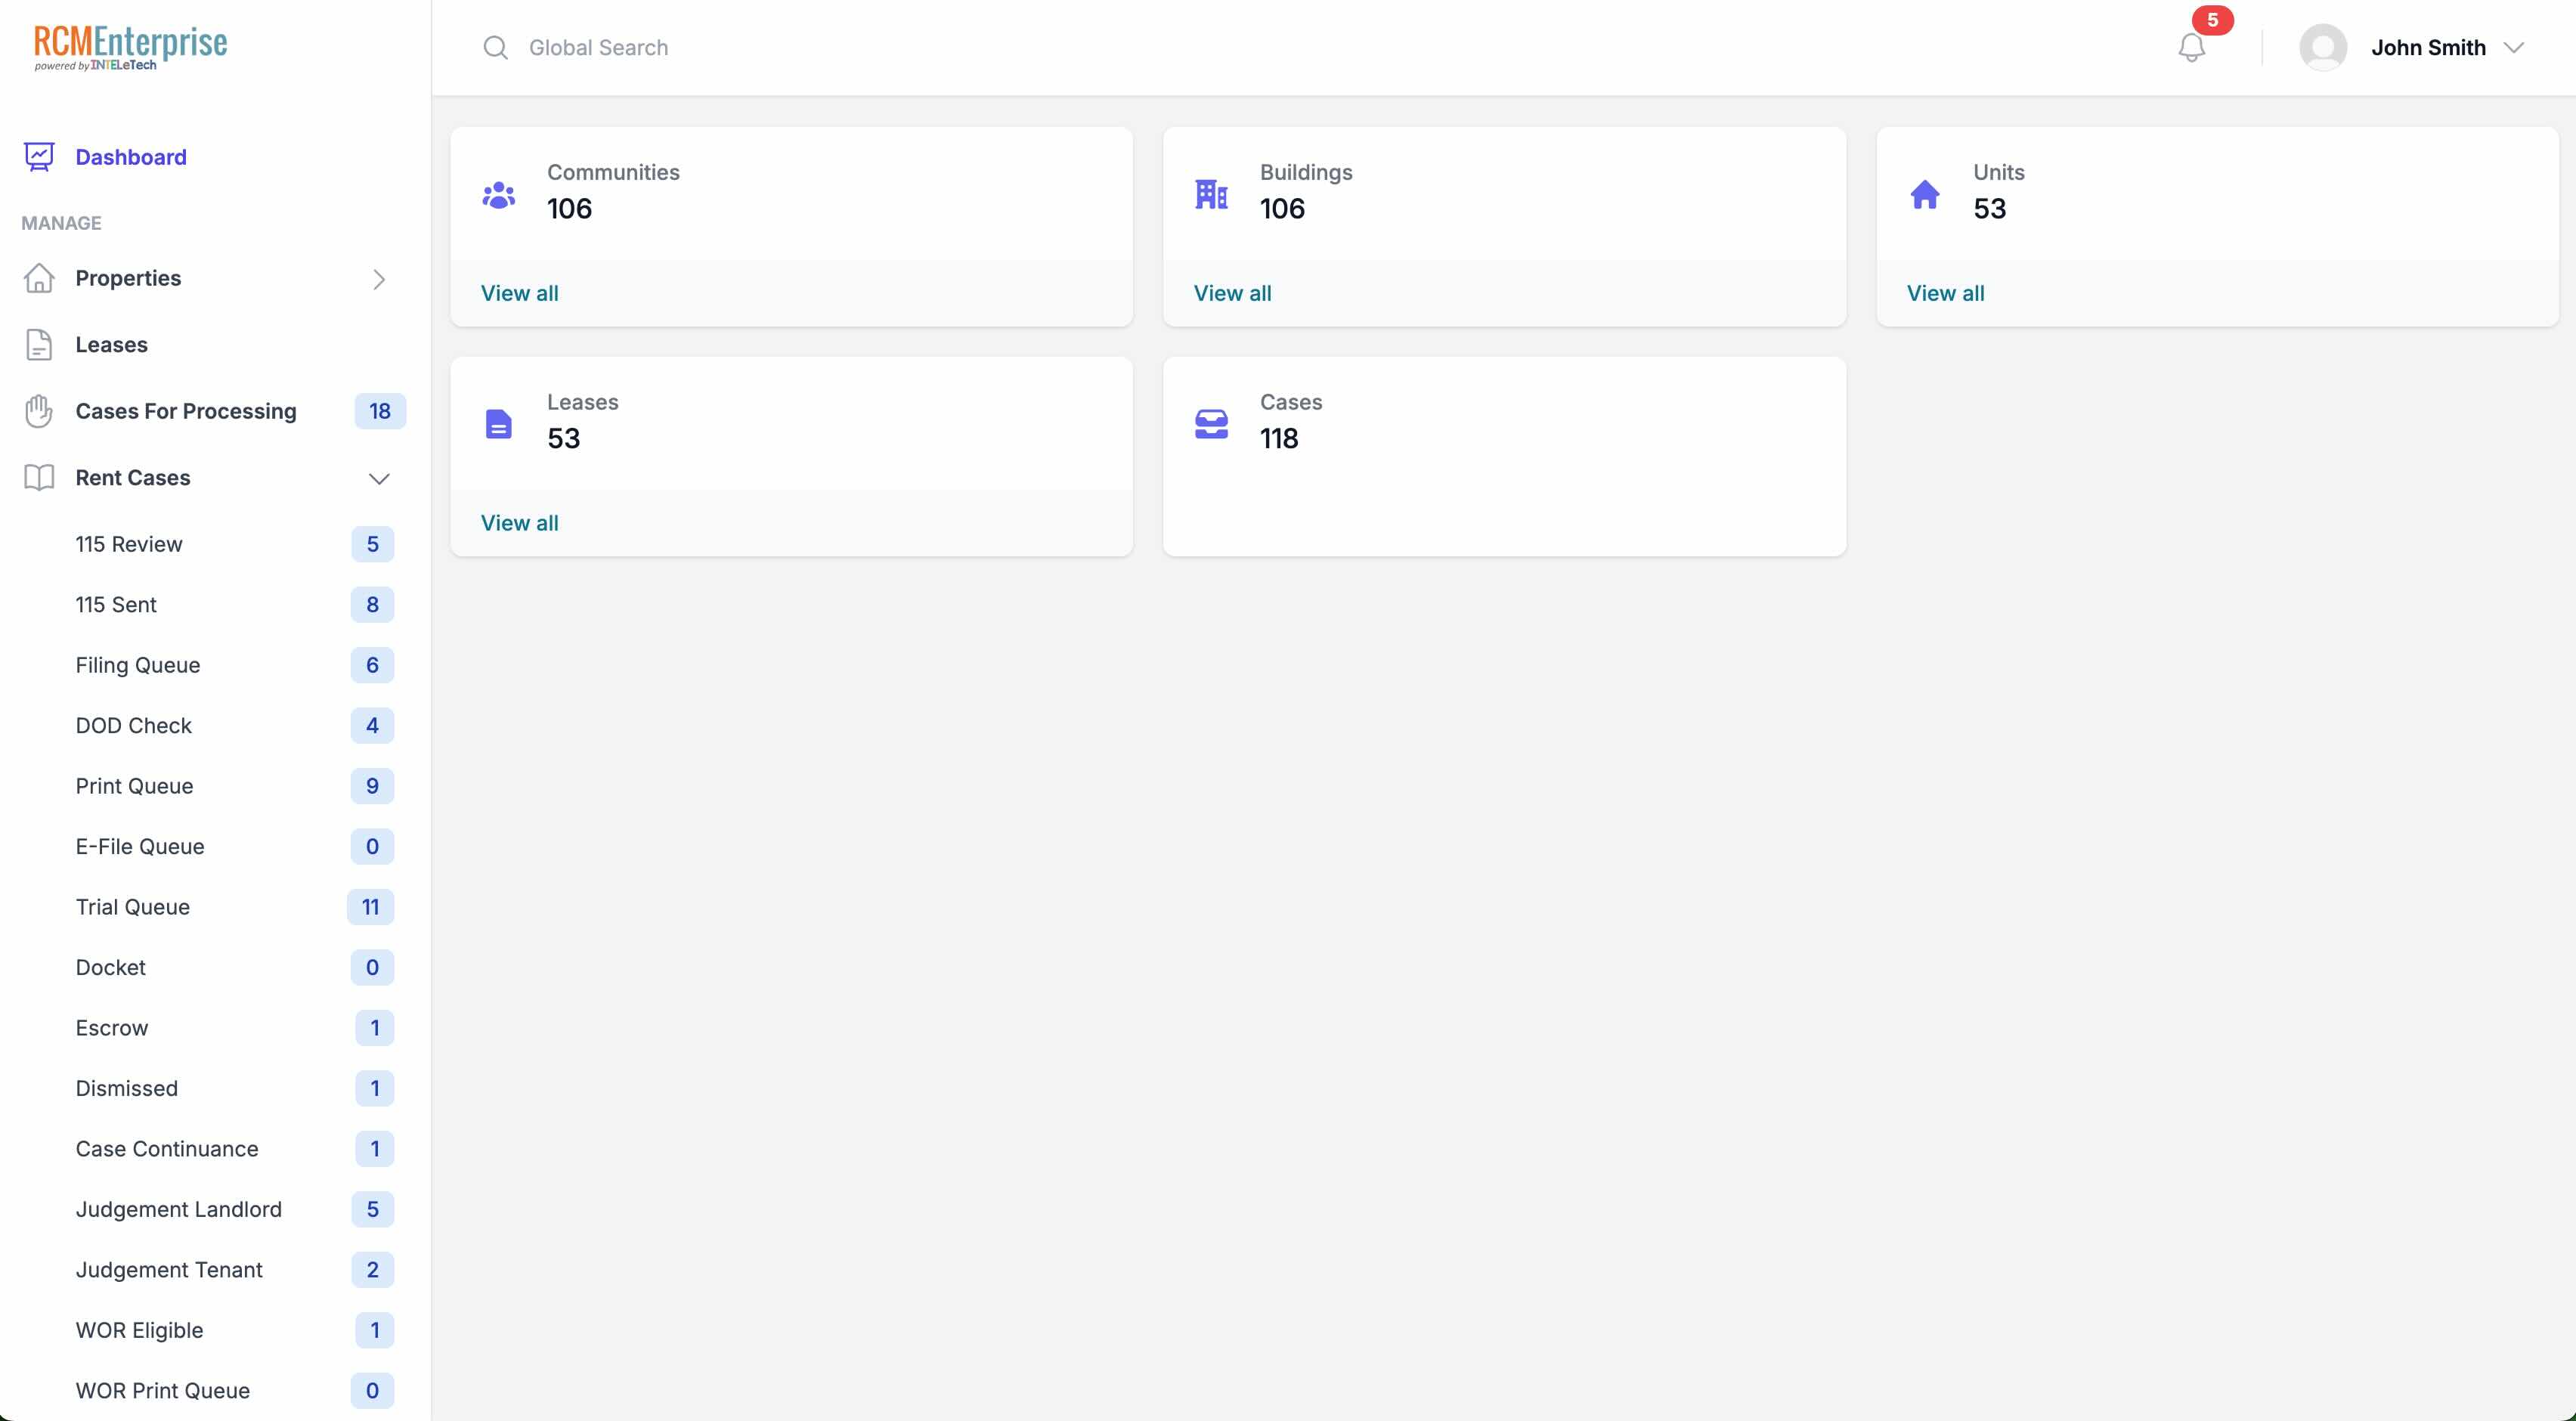Click the Global Search magnifier icon

495,47
